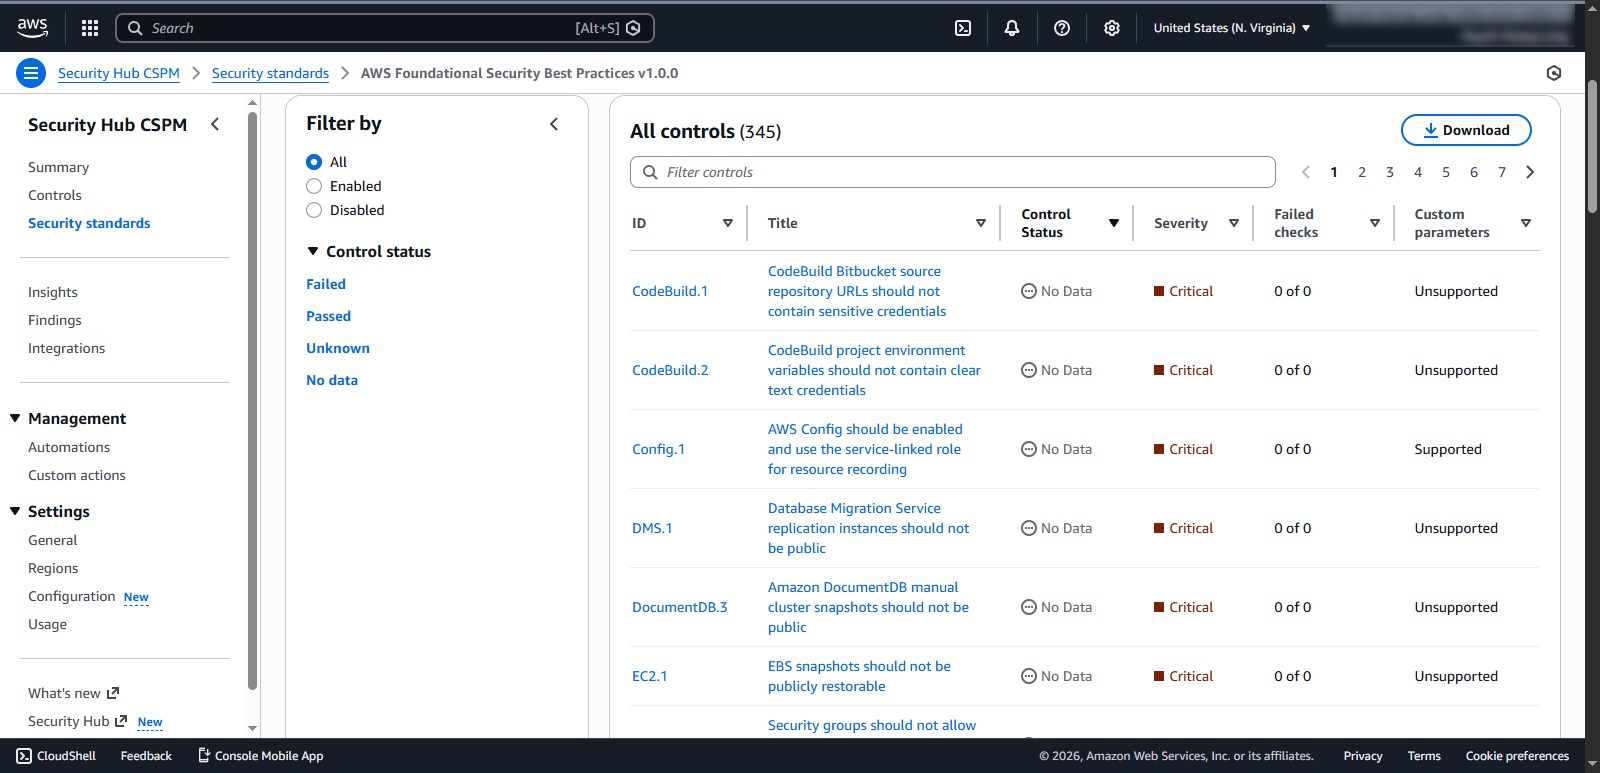This screenshot has width=1600, height=773.
Task: Open CloudShell from the top navigation bar
Action: click(963, 28)
